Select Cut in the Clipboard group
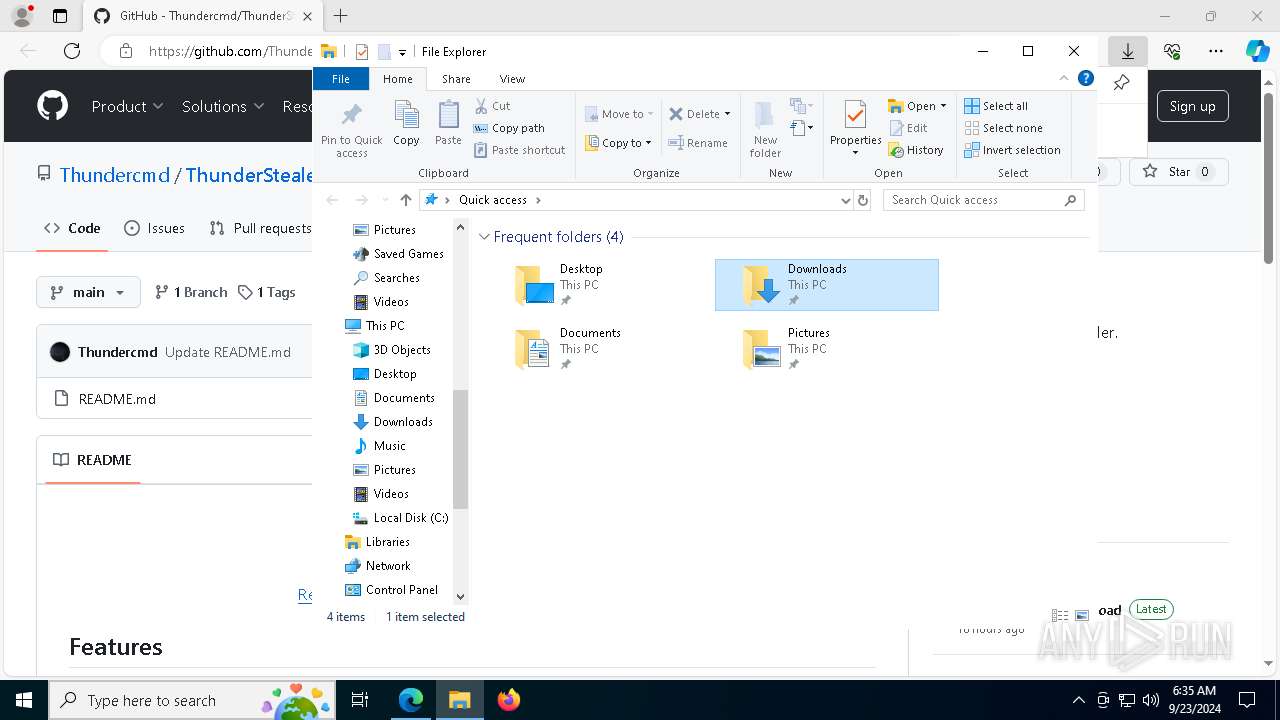The width and height of the screenshot is (1280, 720). (x=492, y=106)
